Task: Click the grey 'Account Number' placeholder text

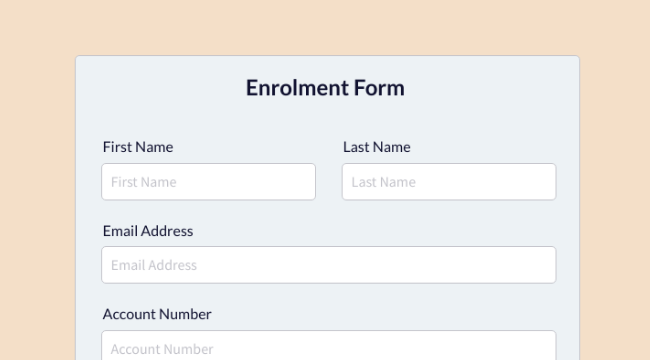Action: (162, 349)
